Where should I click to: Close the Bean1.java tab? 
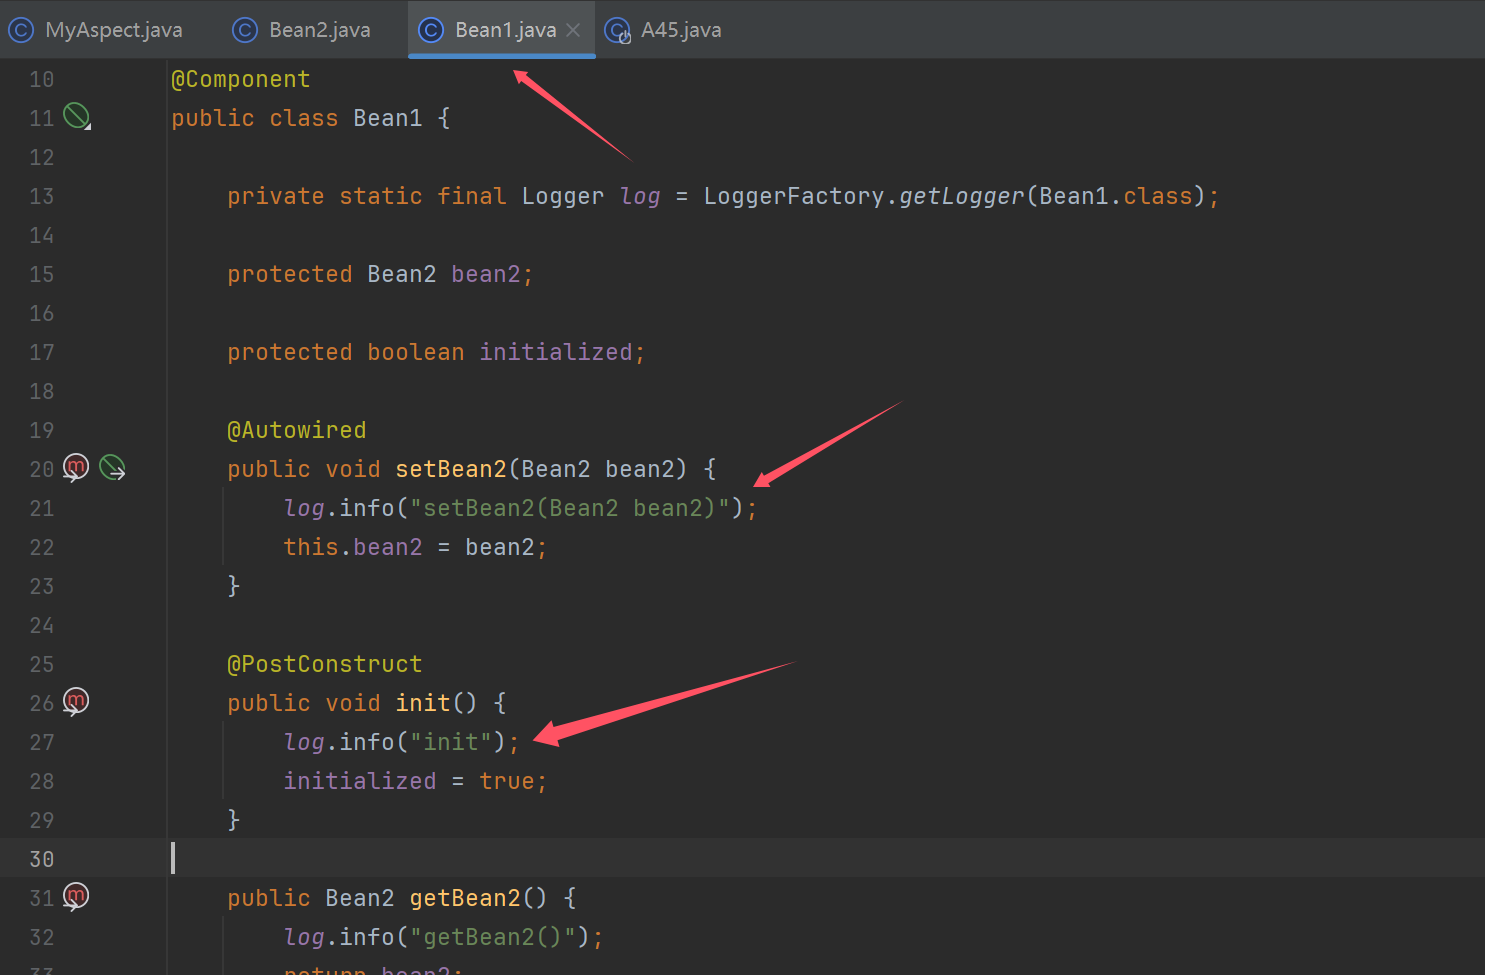point(573,30)
